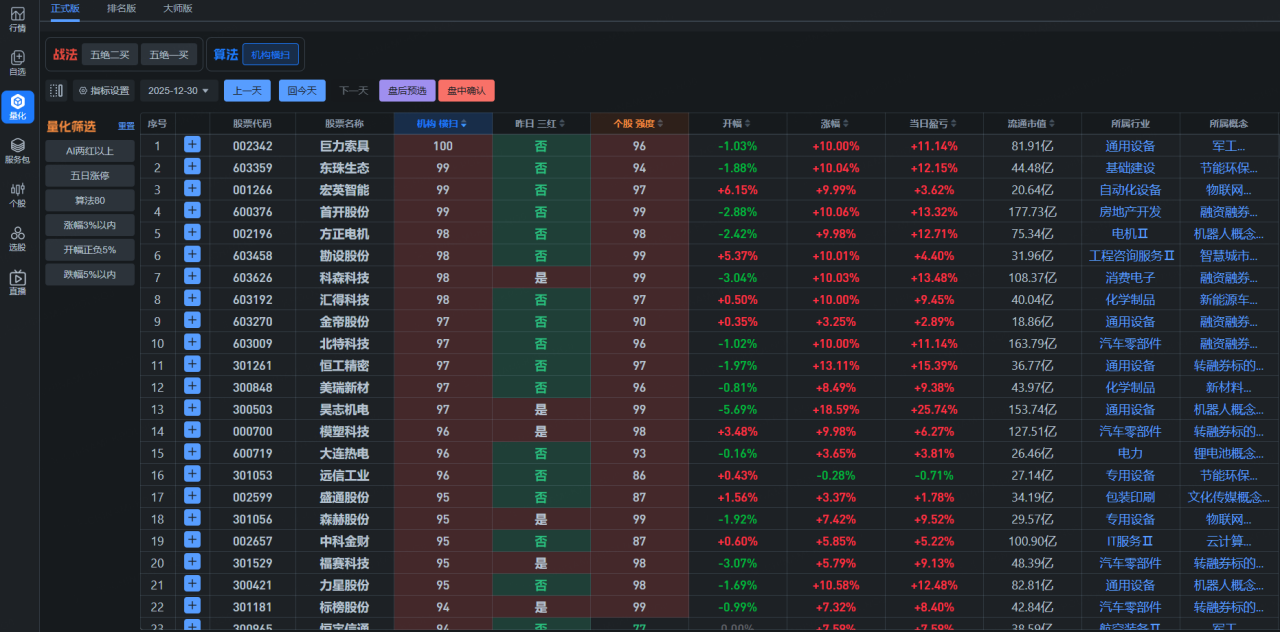Viewport: 1280px width, 632px height.
Task: Go to the 个股 individual stock icon
Action: (18, 194)
